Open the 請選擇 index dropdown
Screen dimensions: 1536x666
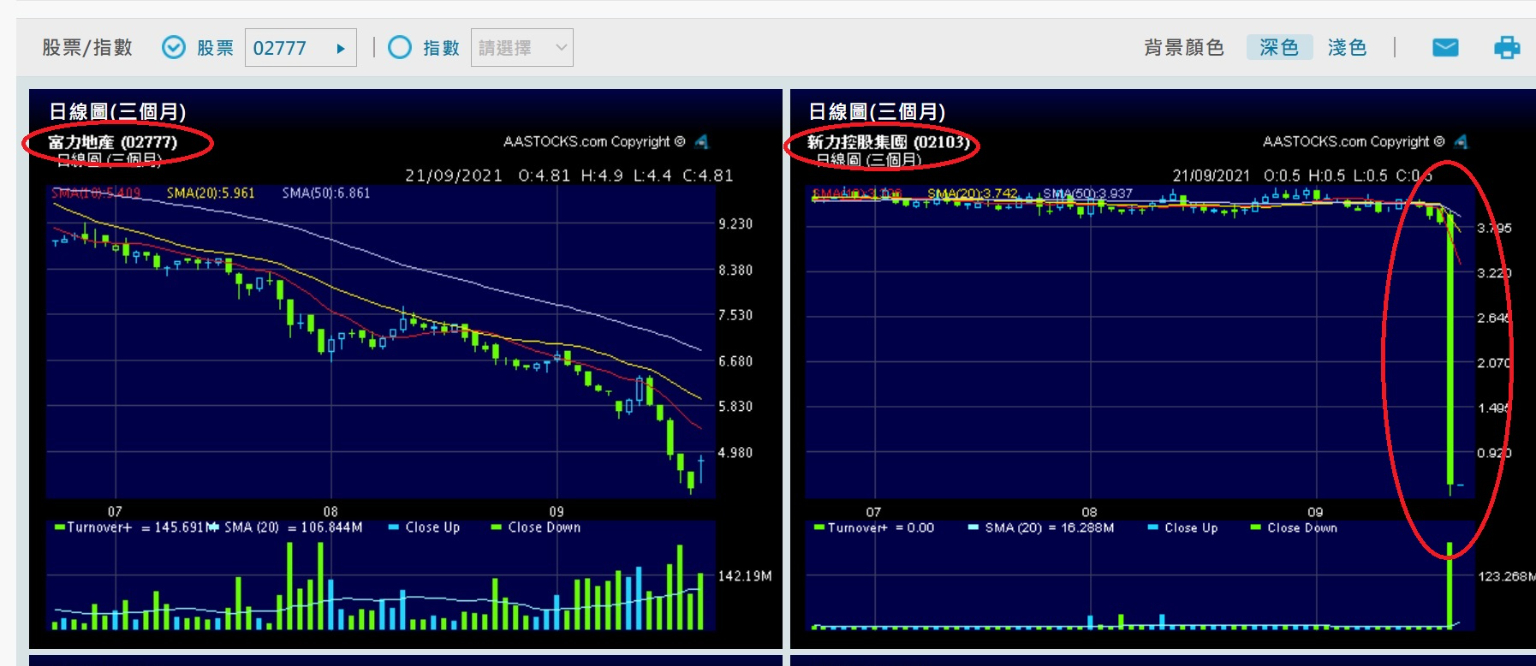[x=522, y=48]
